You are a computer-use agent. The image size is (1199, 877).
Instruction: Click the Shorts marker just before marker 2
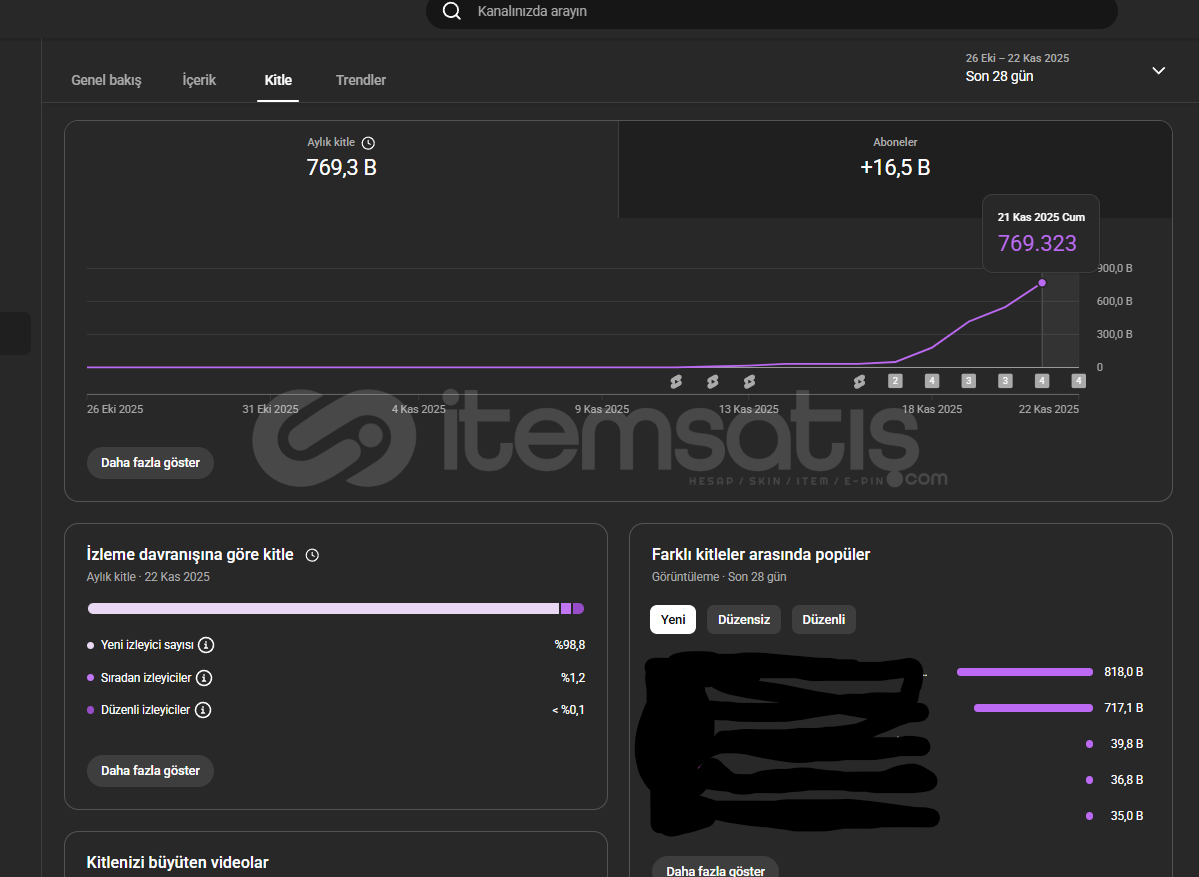[859, 381]
